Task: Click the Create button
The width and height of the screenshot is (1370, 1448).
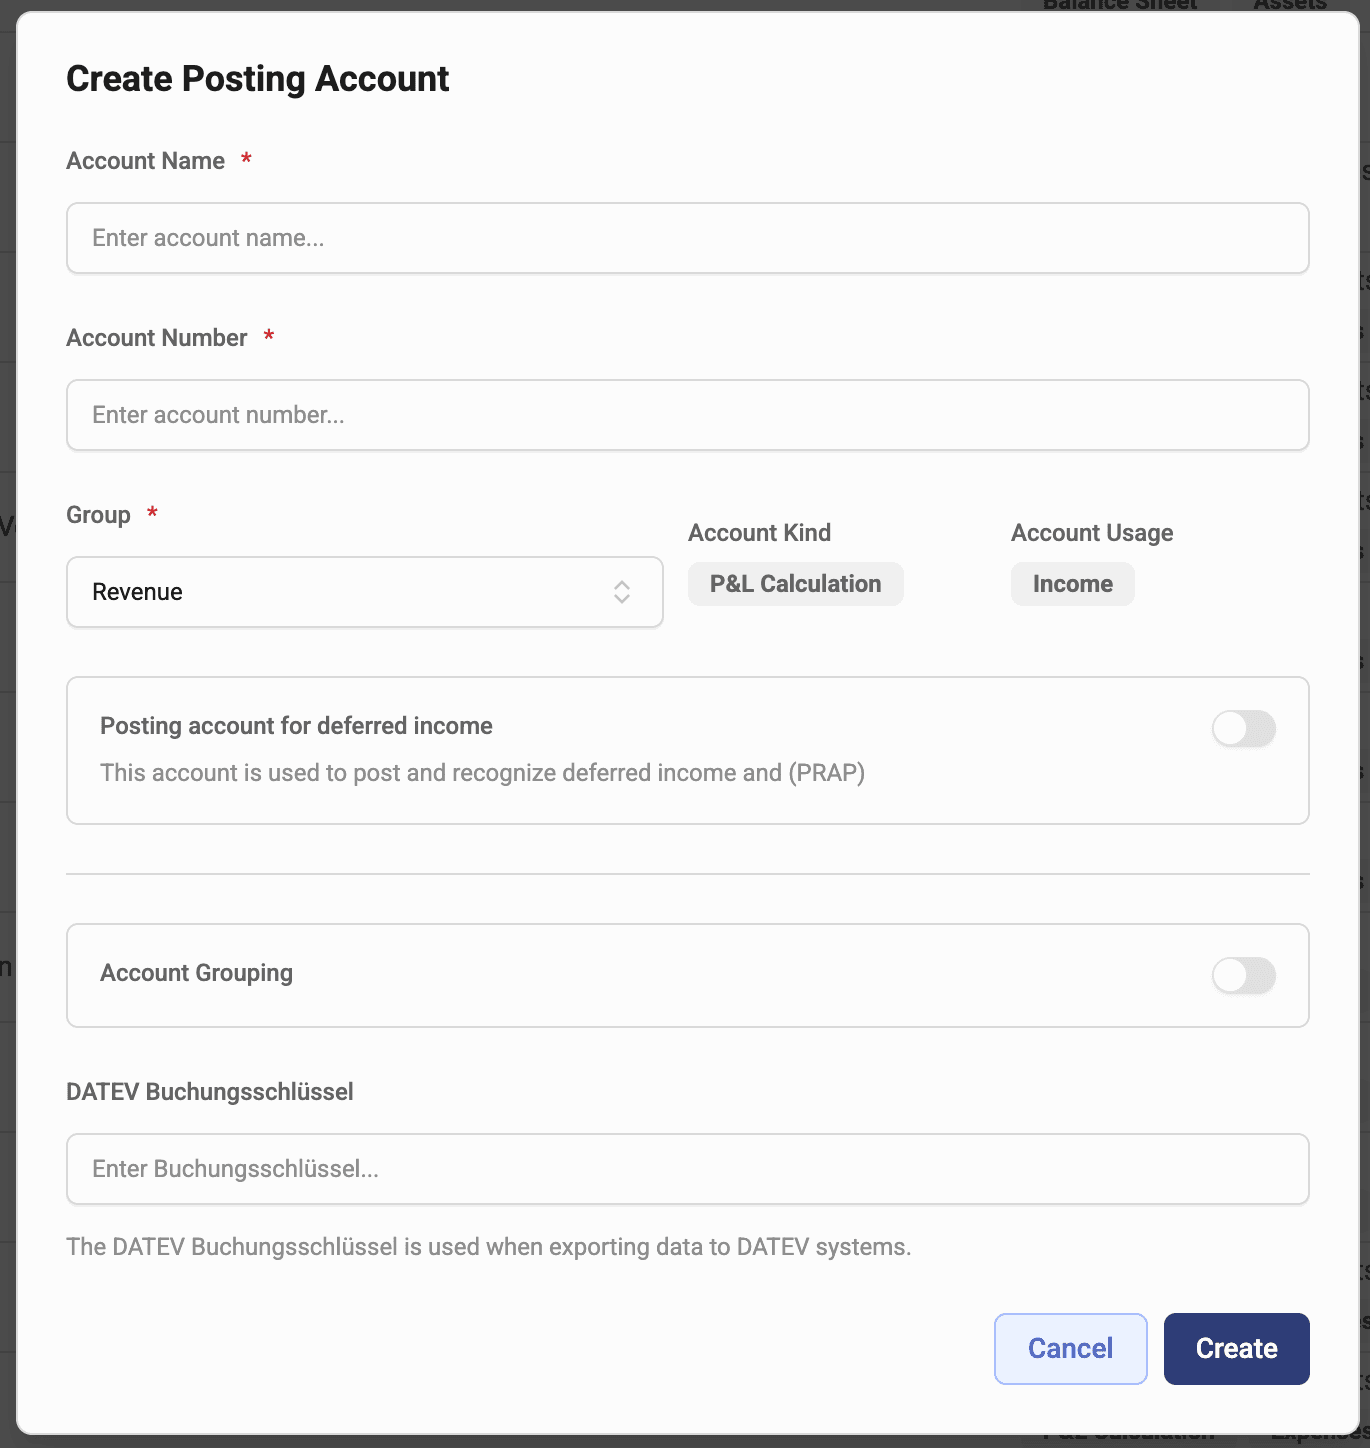Action: point(1236,1349)
